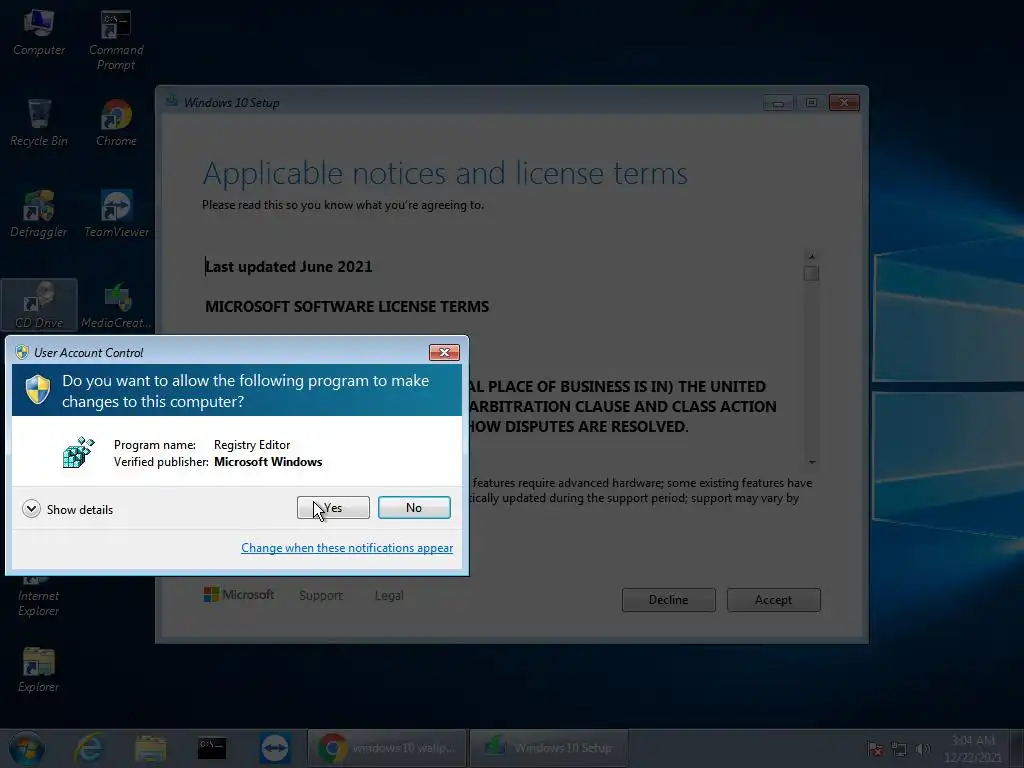Open 'Change when these notifications appear' link
The width and height of the screenshot is (1024, 768).
pyautogui.click(x=347, y=548)
